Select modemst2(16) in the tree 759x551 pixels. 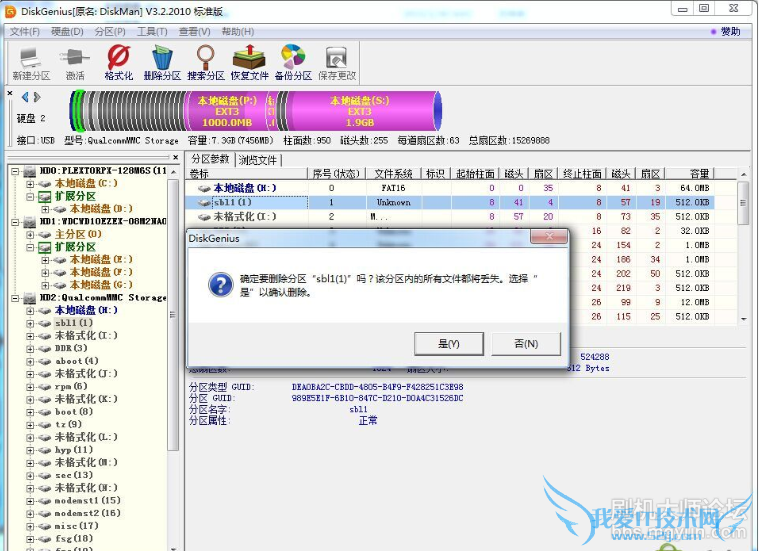point(88,513)
